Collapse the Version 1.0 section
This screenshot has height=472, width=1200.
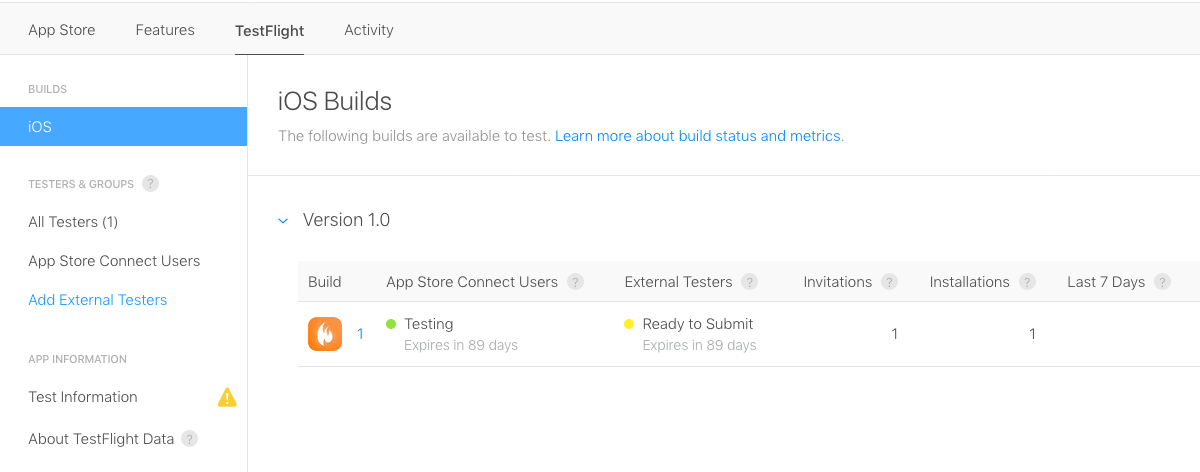click(x=283, y=221)
